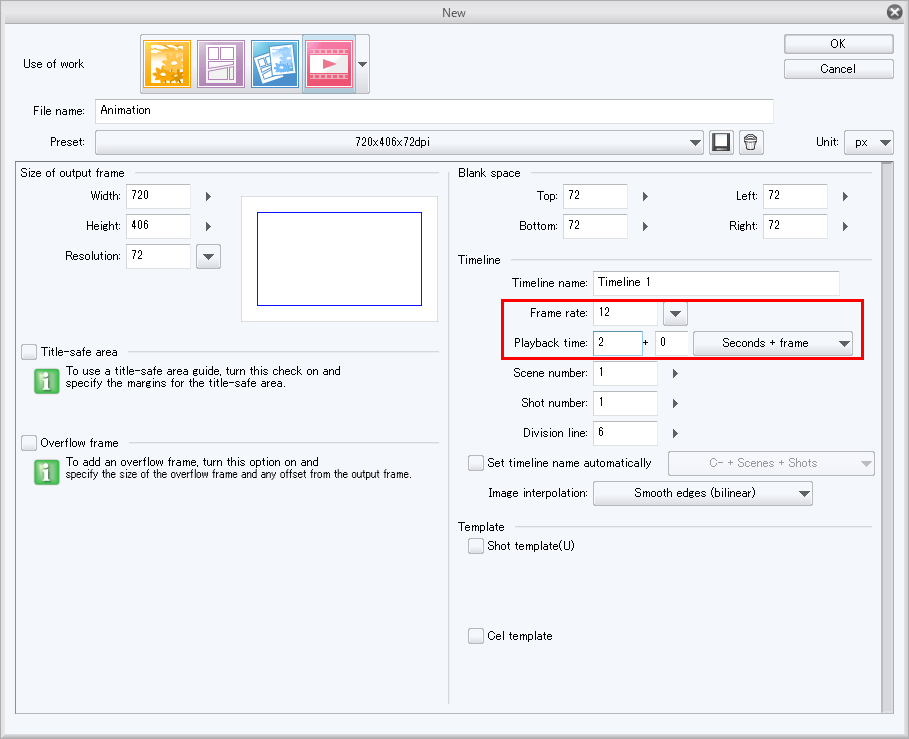Enable the Cel template checkbox
Screen dimensions: 909x739
[475, 636]
